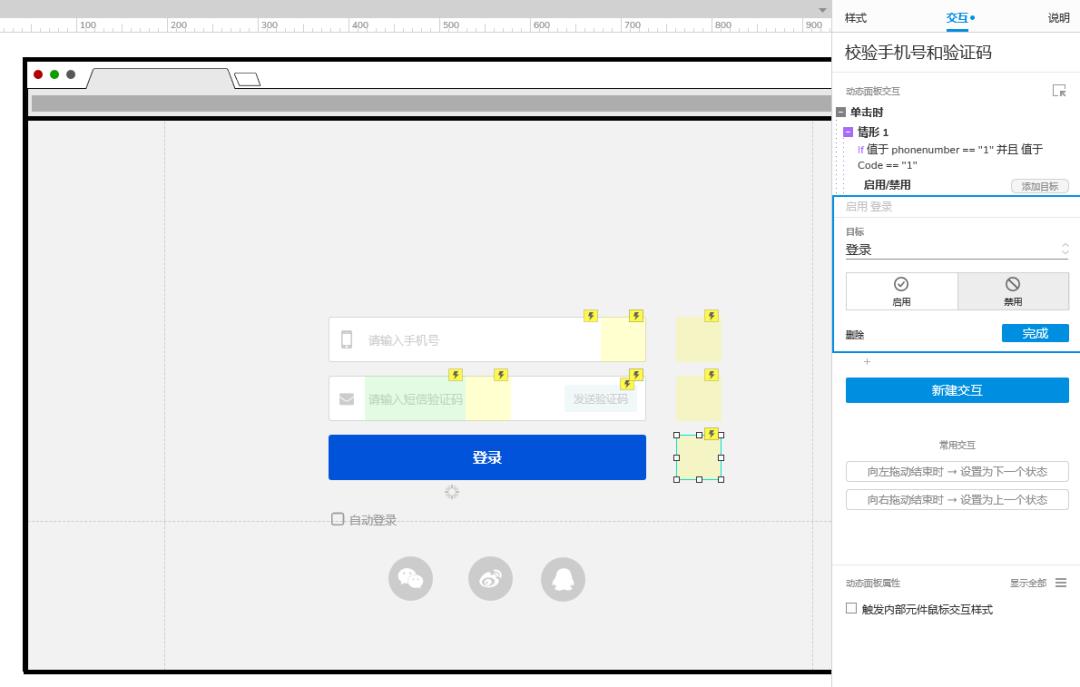Click the 请输入手机号 input field
This screenshot has height=687, width=1080.
487,339
